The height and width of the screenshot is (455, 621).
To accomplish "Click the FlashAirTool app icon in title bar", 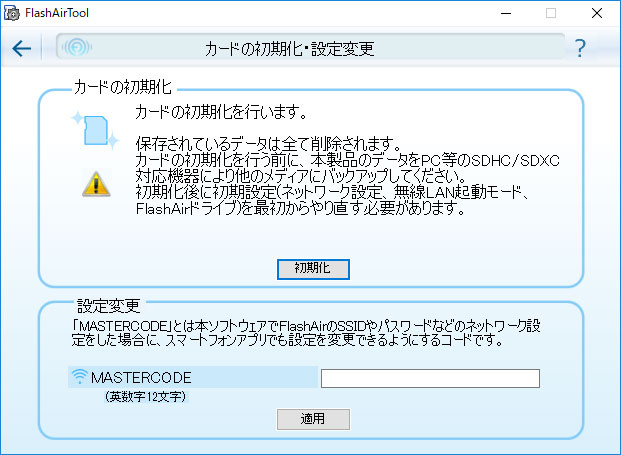I will click(x=12, y=13).
